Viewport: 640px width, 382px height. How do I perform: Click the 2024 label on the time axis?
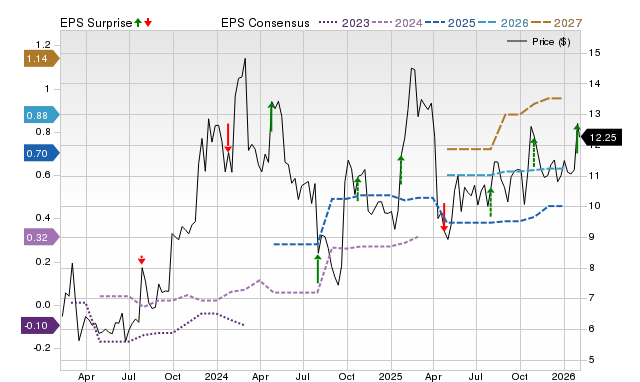click(216, 376)
